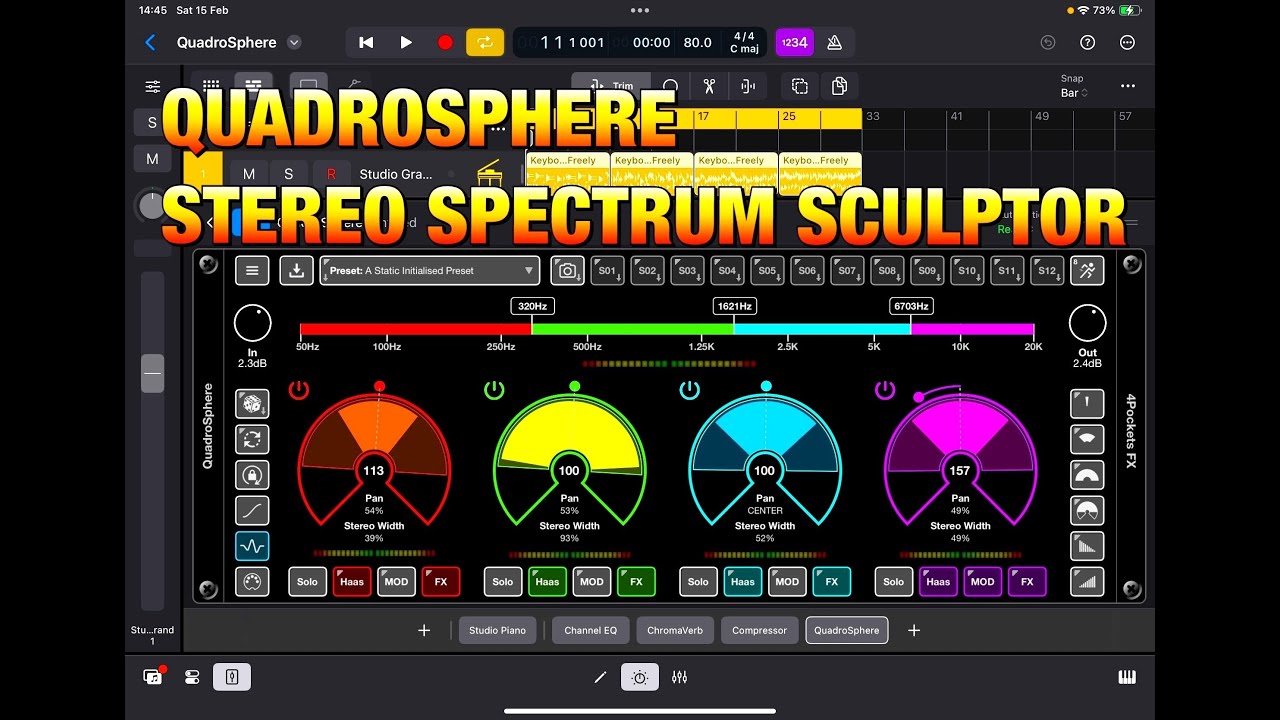Select snapshot slot S12
1280x720 pixels.
(x=1047, y=270)
